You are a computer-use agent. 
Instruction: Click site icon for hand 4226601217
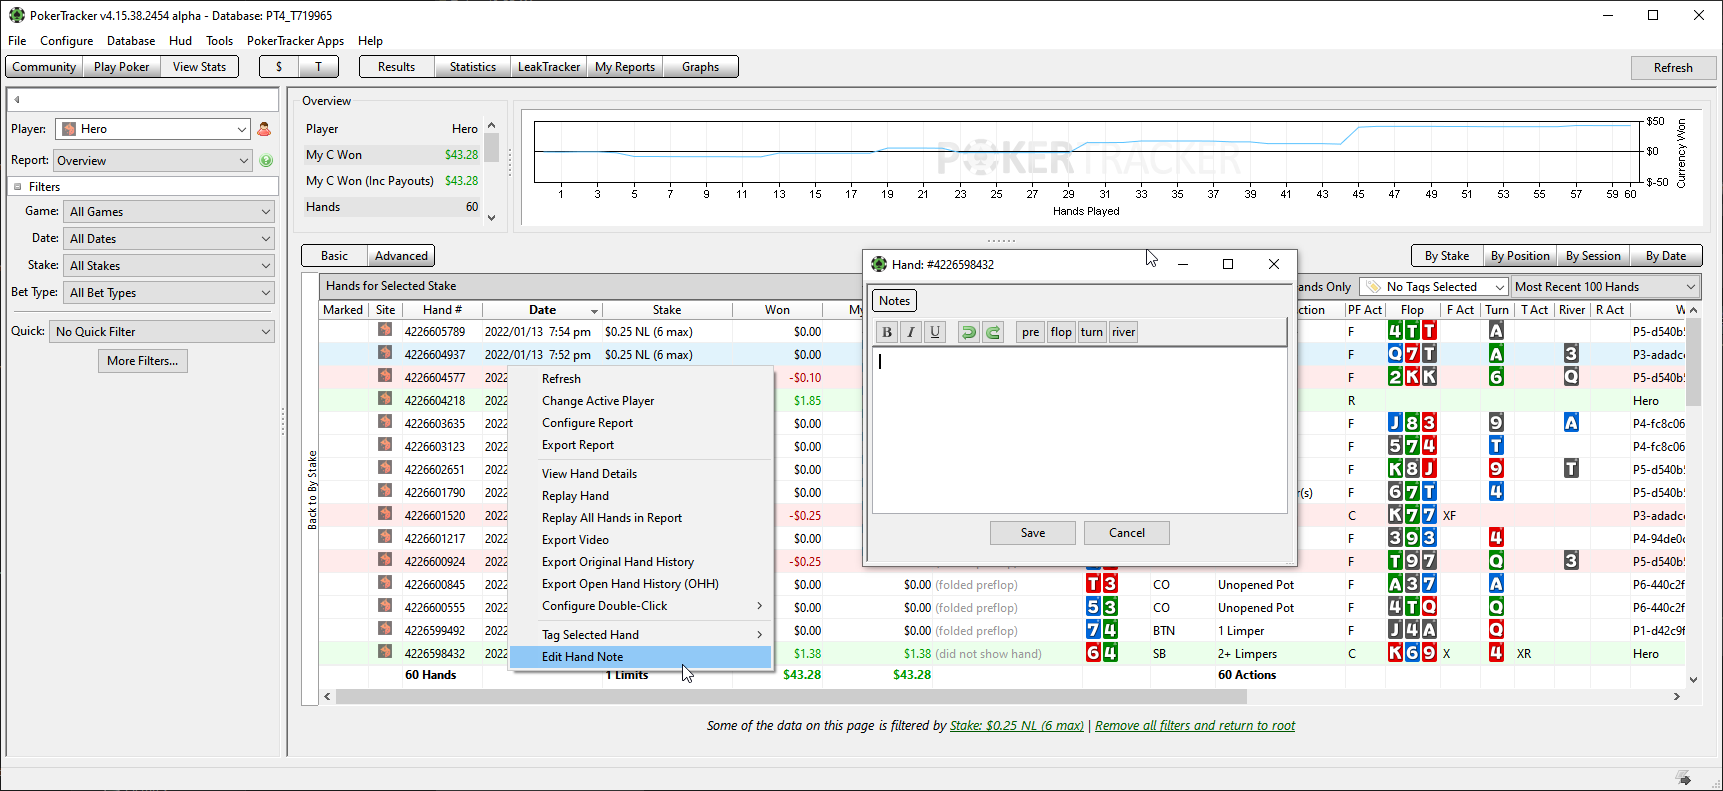[385, 538]
